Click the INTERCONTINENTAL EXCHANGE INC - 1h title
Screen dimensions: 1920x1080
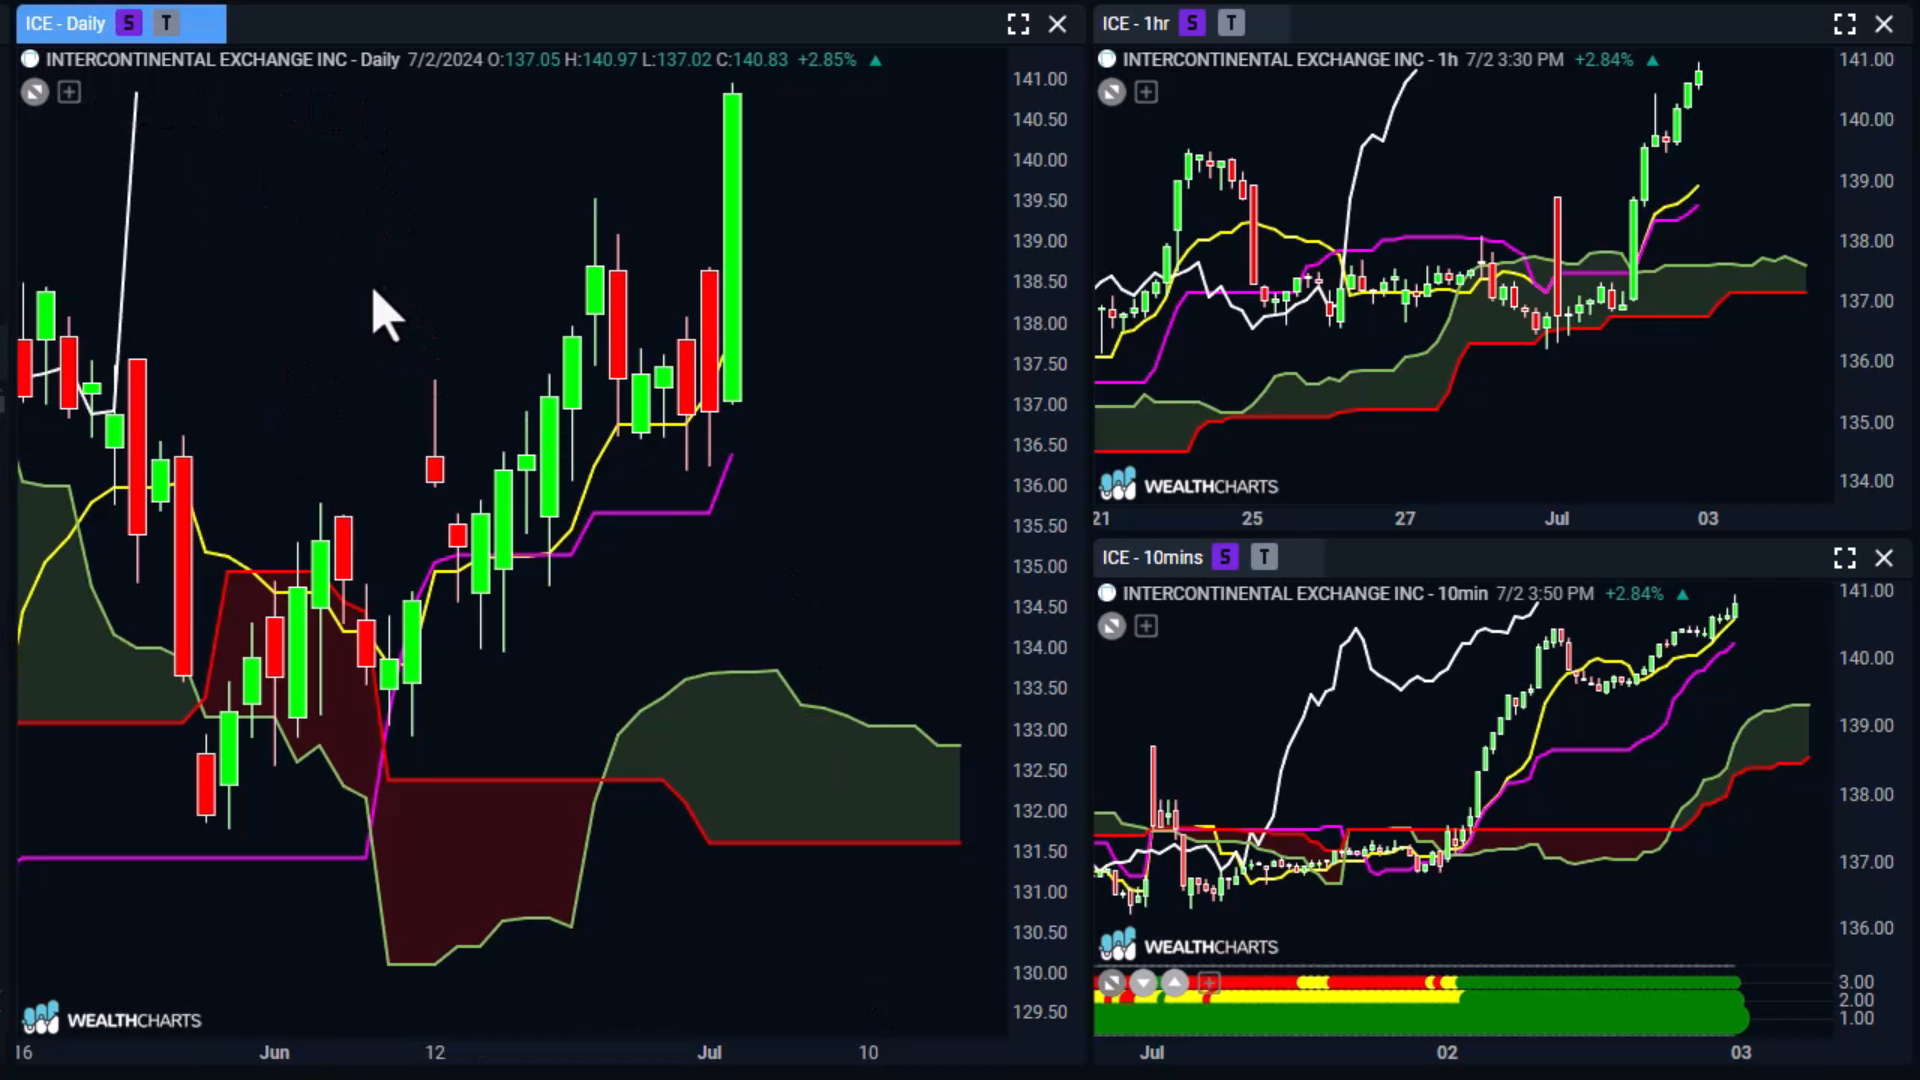click(x=1290, y=59)
